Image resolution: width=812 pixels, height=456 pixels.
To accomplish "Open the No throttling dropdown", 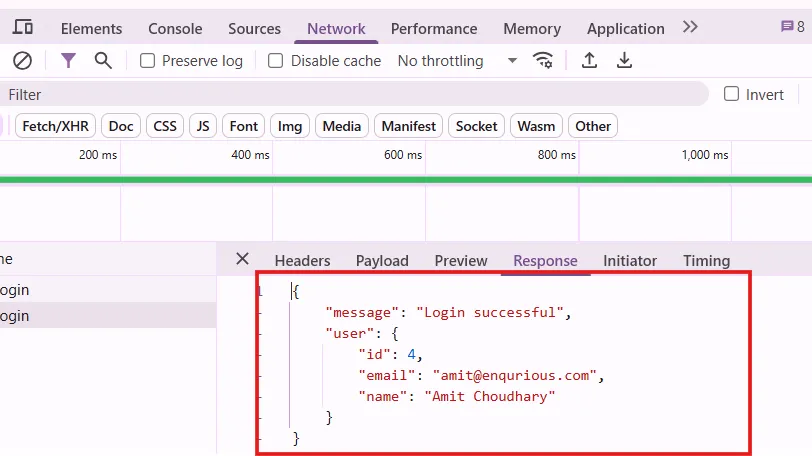I will pyautogui.click(x=457, y=61).
